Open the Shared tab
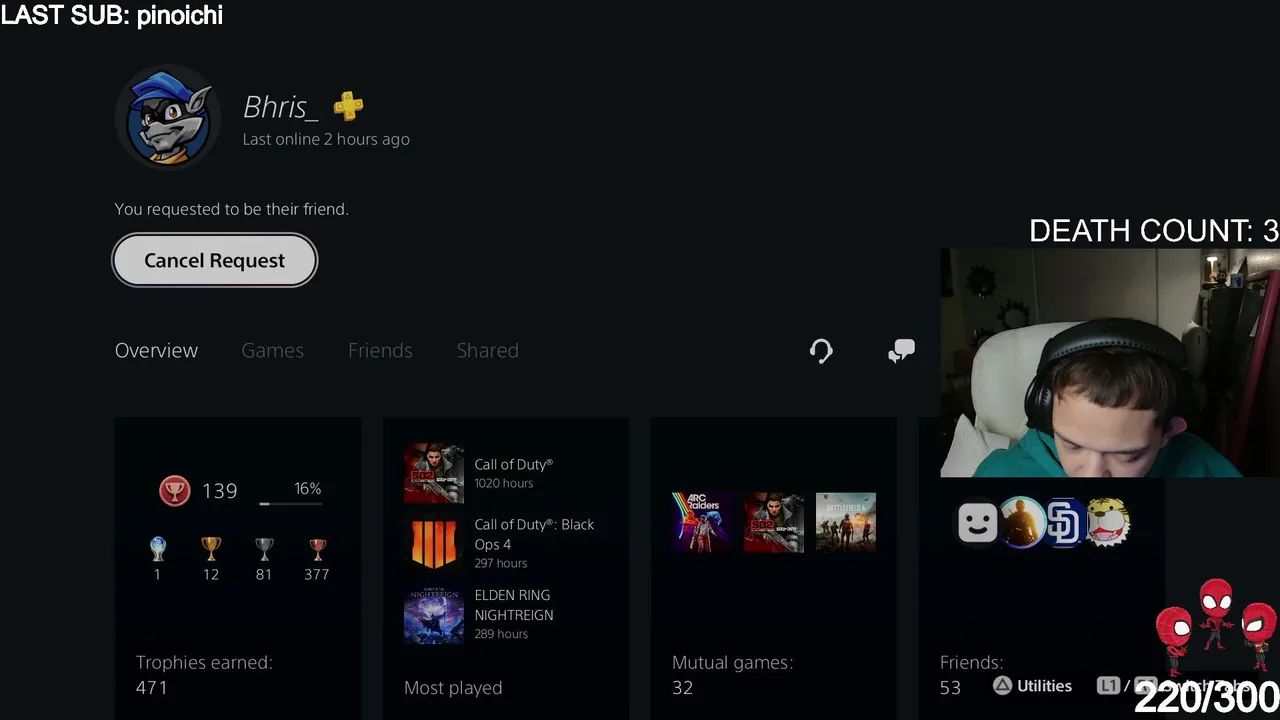1280x720 pixels. (x=487, y=350)
